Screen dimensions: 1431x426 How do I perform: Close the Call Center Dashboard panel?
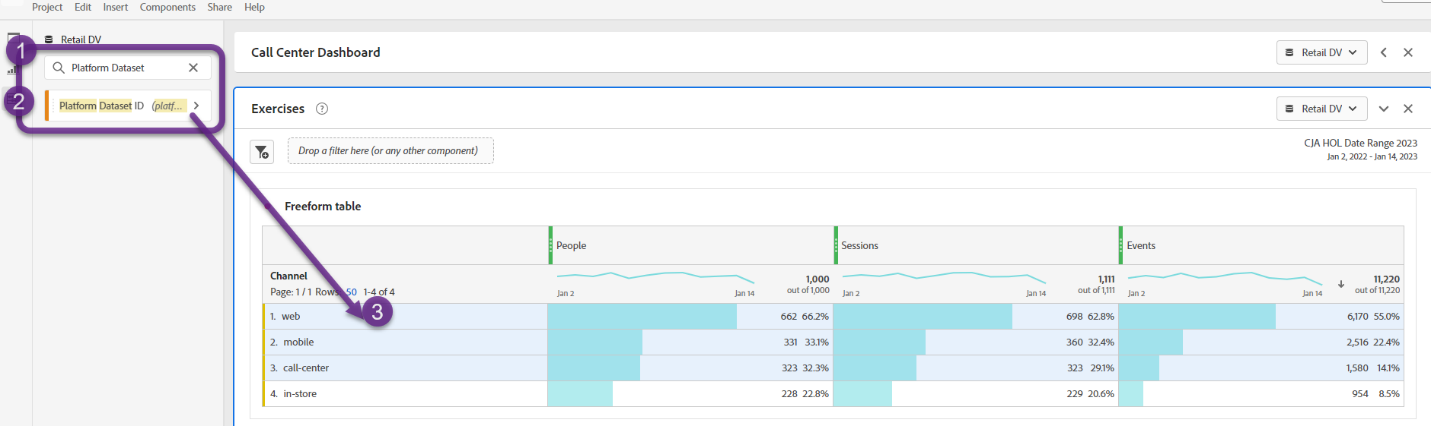[1408, 52]
